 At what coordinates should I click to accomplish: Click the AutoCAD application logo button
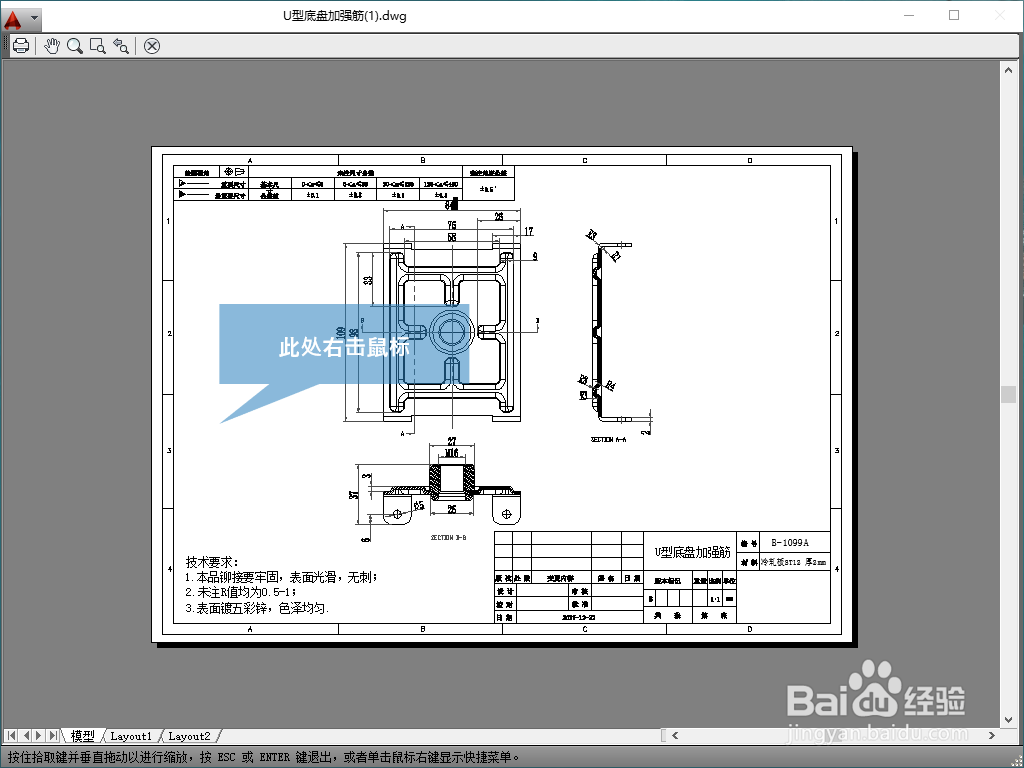pos(13,18)
